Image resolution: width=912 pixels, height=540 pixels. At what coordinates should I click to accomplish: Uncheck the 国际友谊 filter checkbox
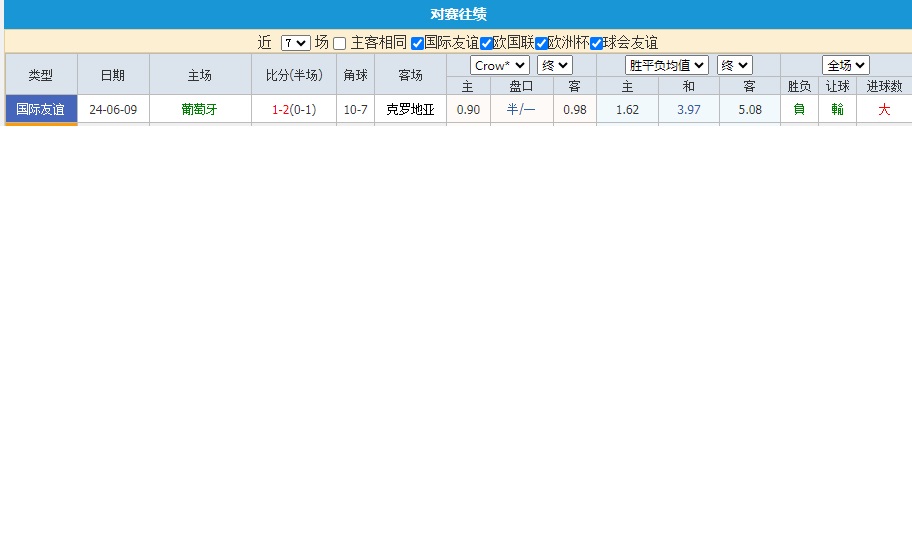[418, 43]
